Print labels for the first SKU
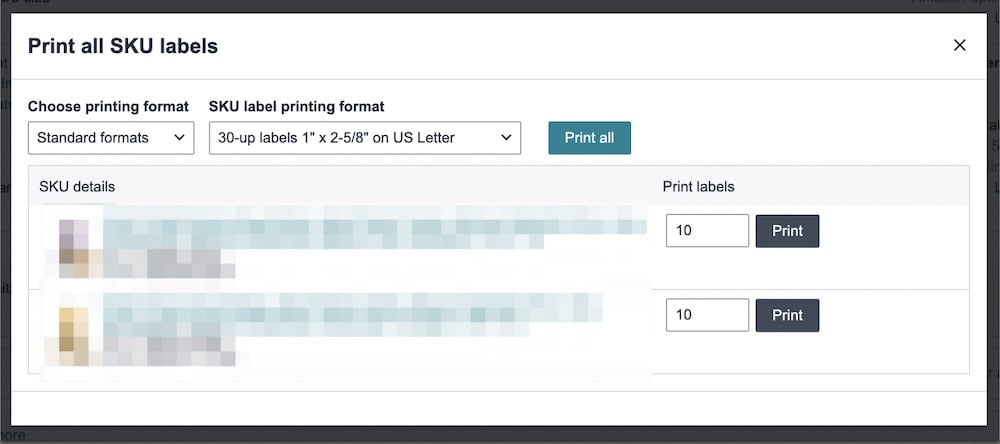This screenshot has width=1000, height=444. [x=787, y=231]
